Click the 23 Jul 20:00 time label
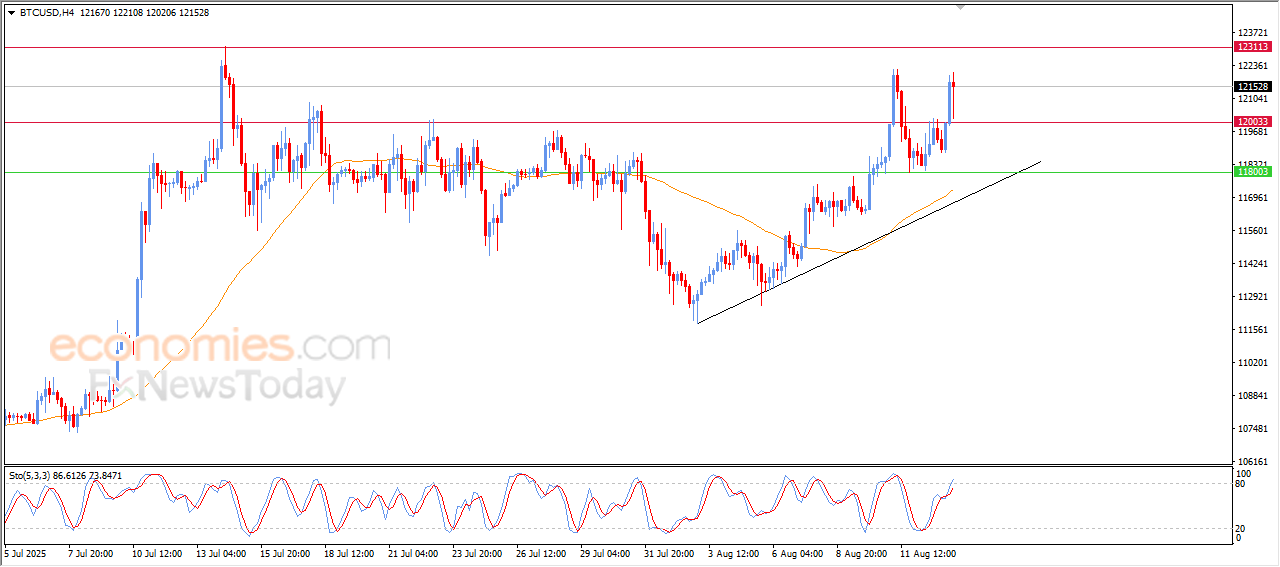 tap(477, 553)
